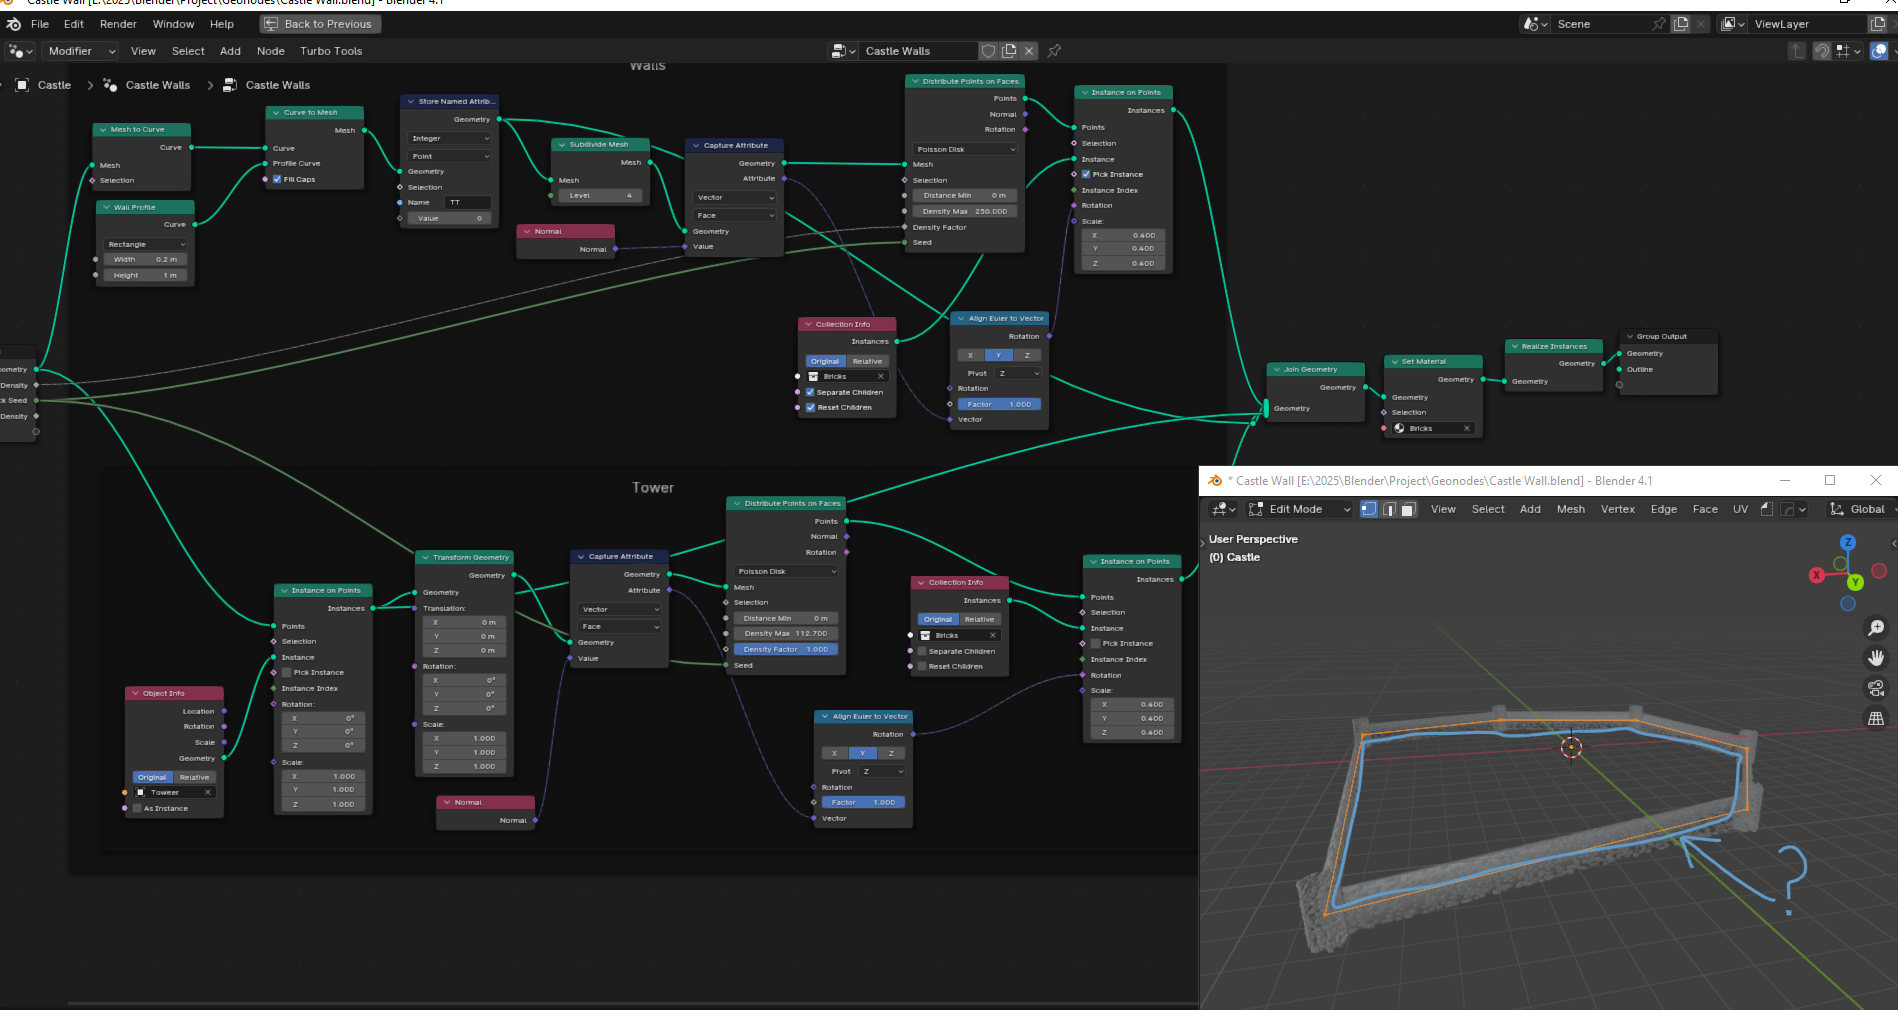
Task: Toggle camera view in the 3D viewport
Action: (x=1876, y=688)
